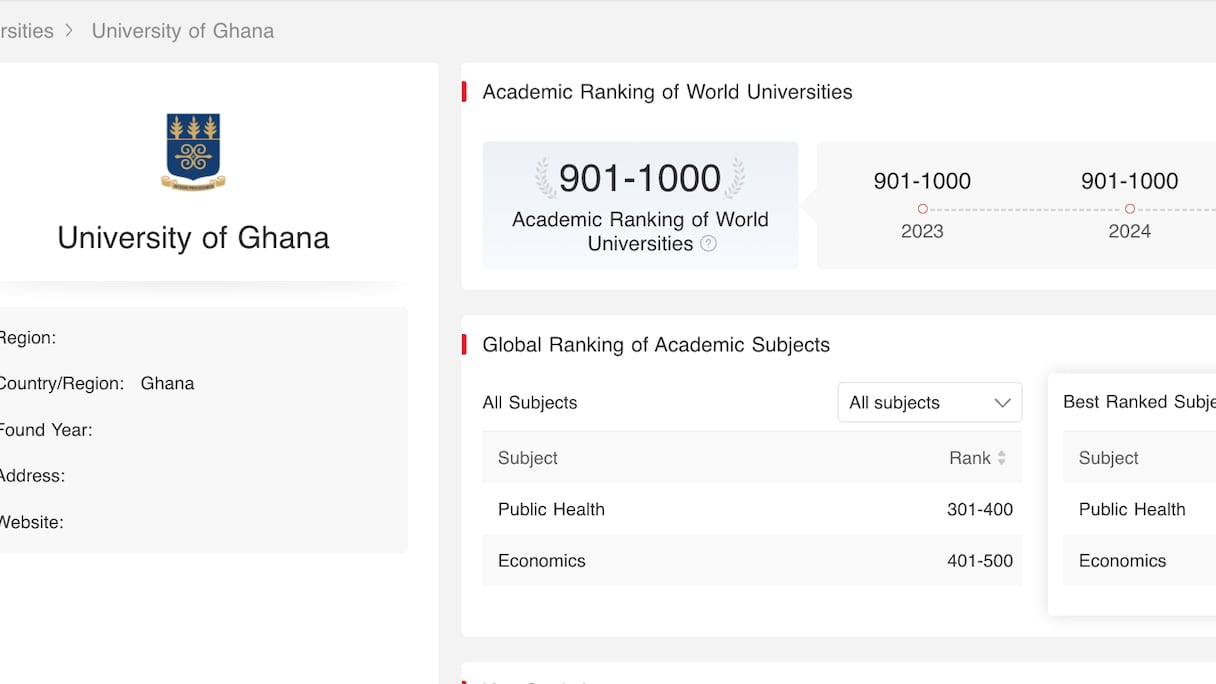Click the Subject column header
Viewport: 1216px width, 684px height.
(528, 458)
